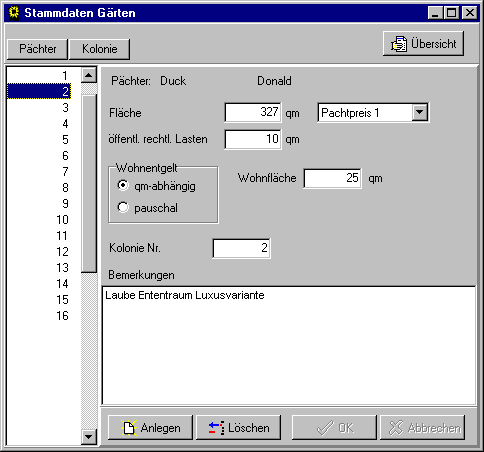Screen dimensions: 484x452
Task: Select the qm-abhängig radio option
Action: point(123,185)
